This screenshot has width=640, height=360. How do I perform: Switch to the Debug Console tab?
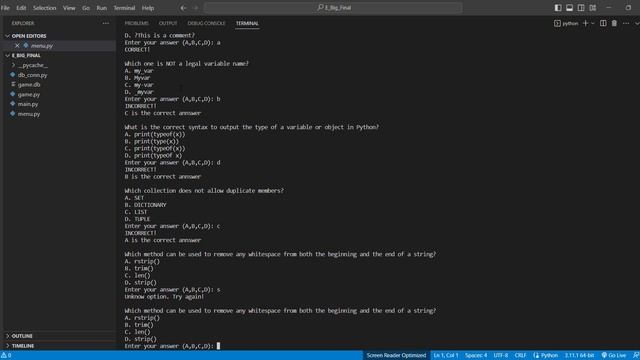click(x=206, y=23)
